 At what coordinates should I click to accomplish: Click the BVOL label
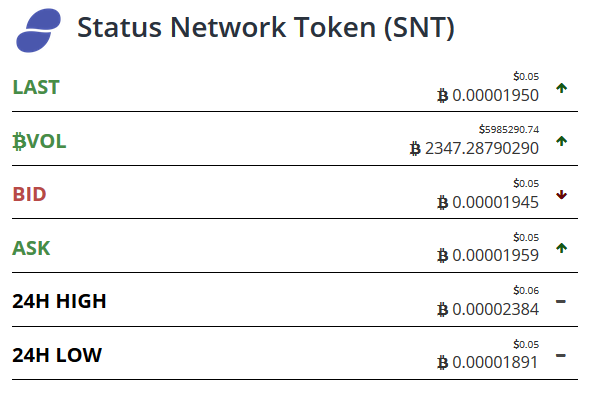pos(39,141)
